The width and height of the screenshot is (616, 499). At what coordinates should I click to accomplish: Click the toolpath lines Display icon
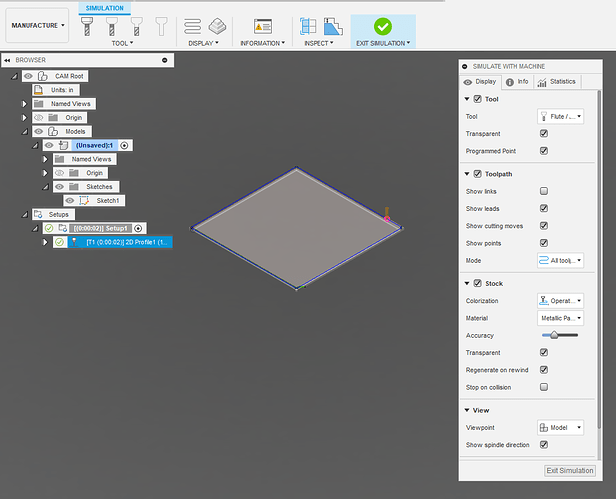(192, 27)
